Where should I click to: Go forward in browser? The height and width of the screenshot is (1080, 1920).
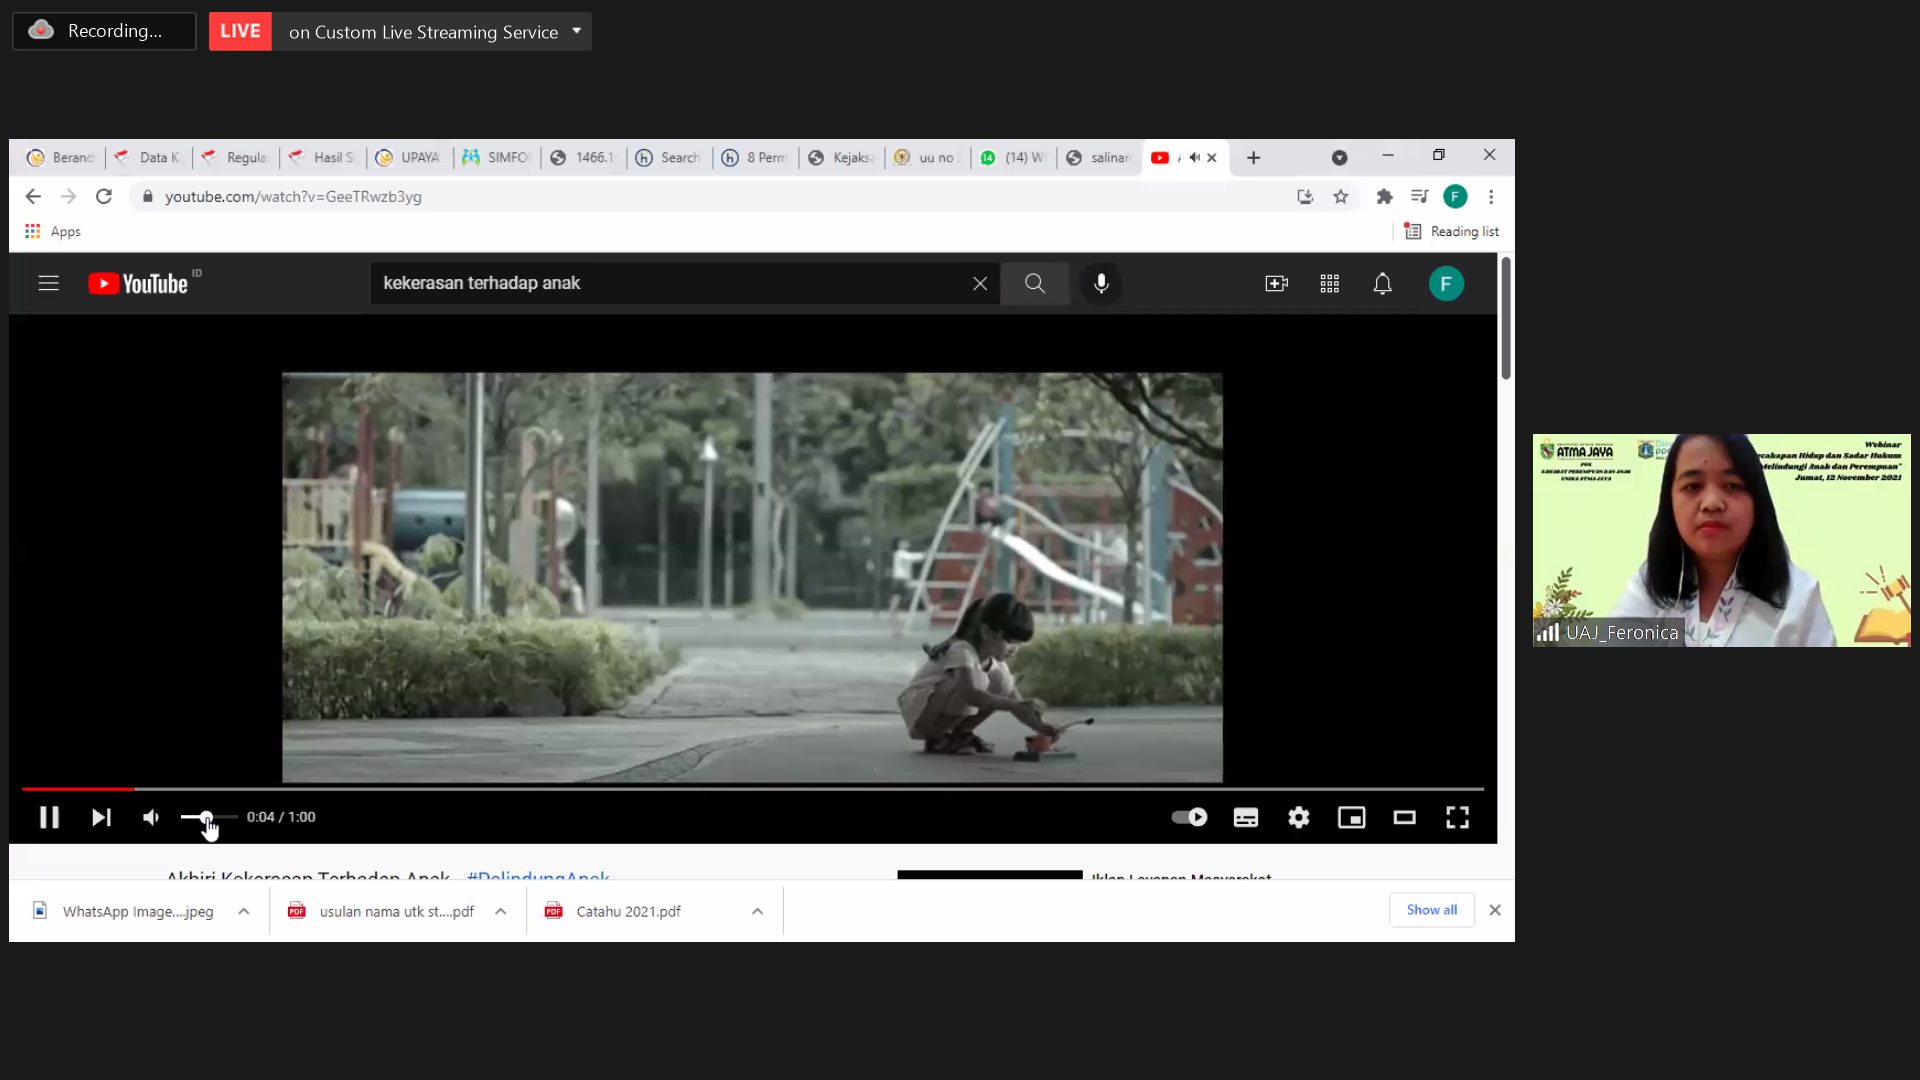(68, 196)
